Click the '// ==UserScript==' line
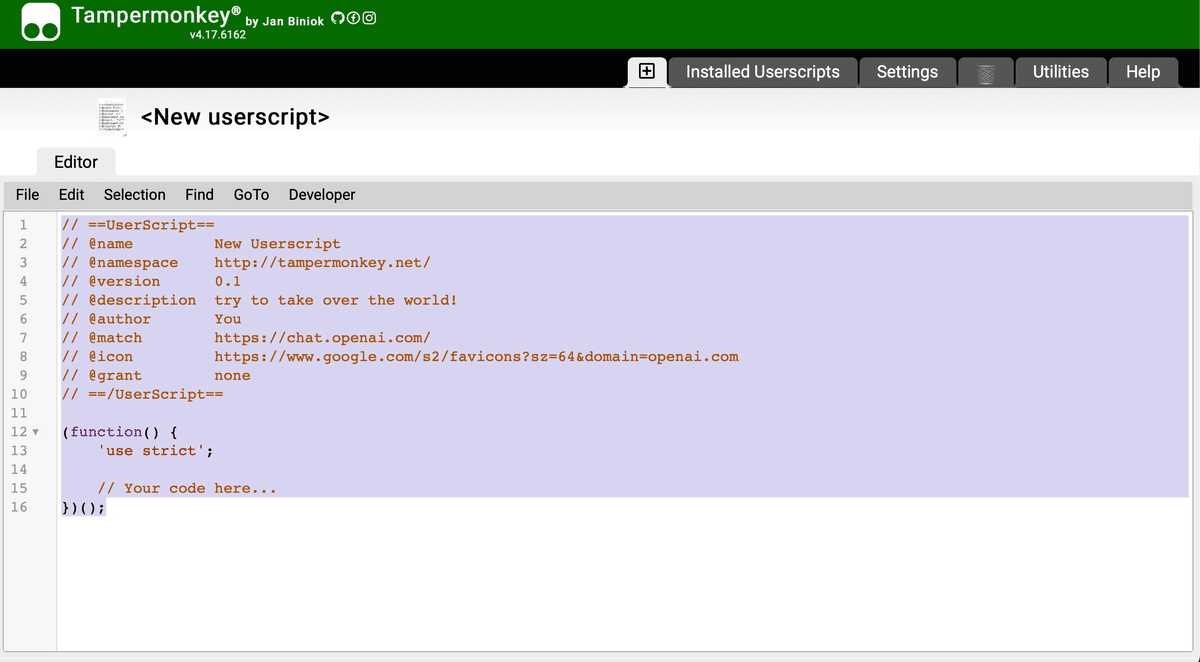The image size is (1200, 662). click(x=139, y=224)
